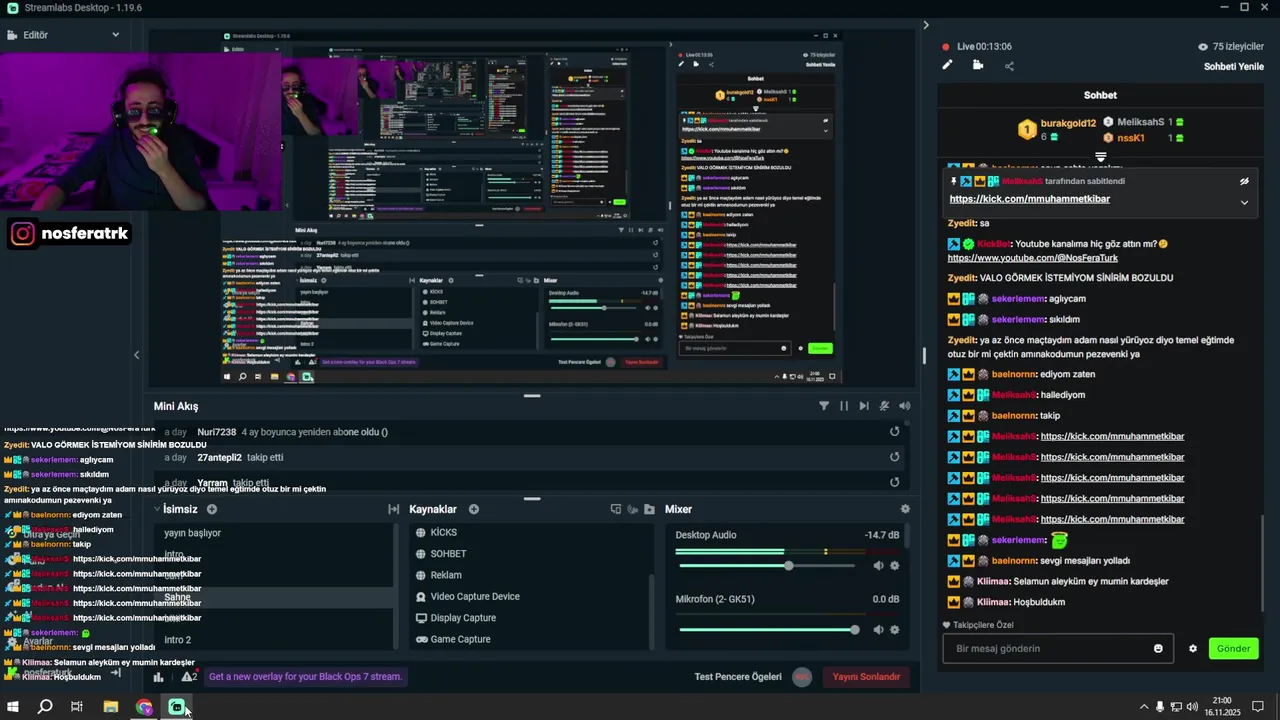Click the first icon right of the Kaynaklar title
This screenshot has height=720, width=1280.
point(616,509)
